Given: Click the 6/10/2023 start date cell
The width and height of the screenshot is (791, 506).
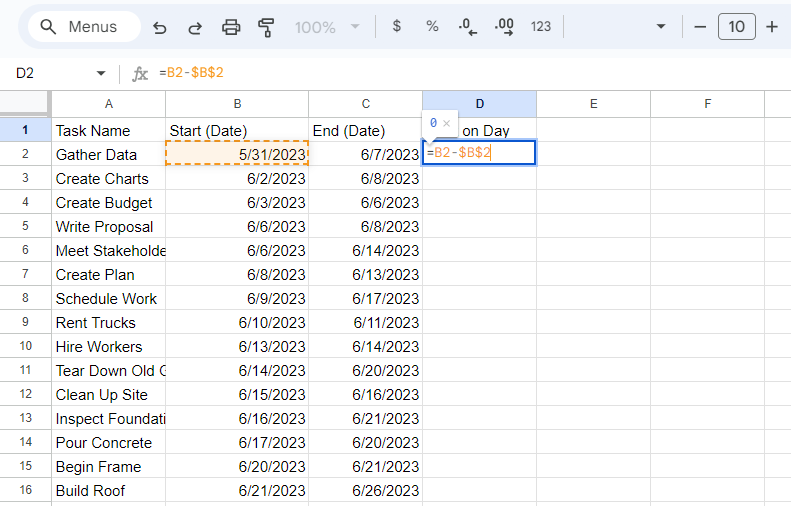Looking at the screenshot, I should coord(237,322).
